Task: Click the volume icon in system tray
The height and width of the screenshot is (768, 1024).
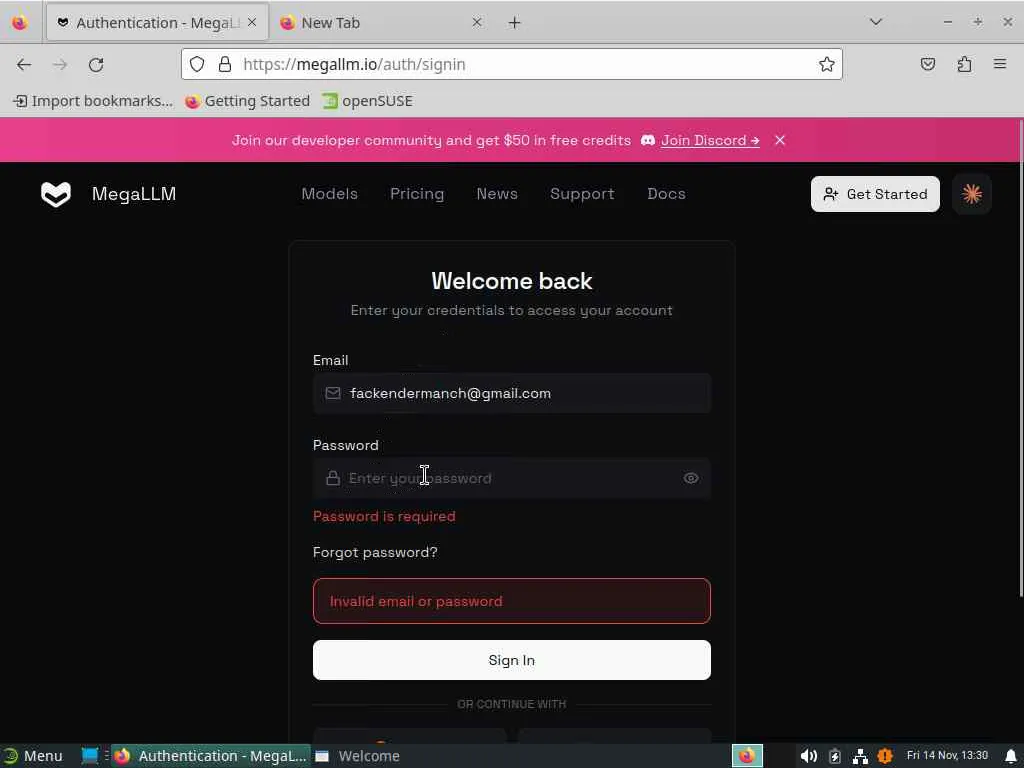Action: [808, 756]
